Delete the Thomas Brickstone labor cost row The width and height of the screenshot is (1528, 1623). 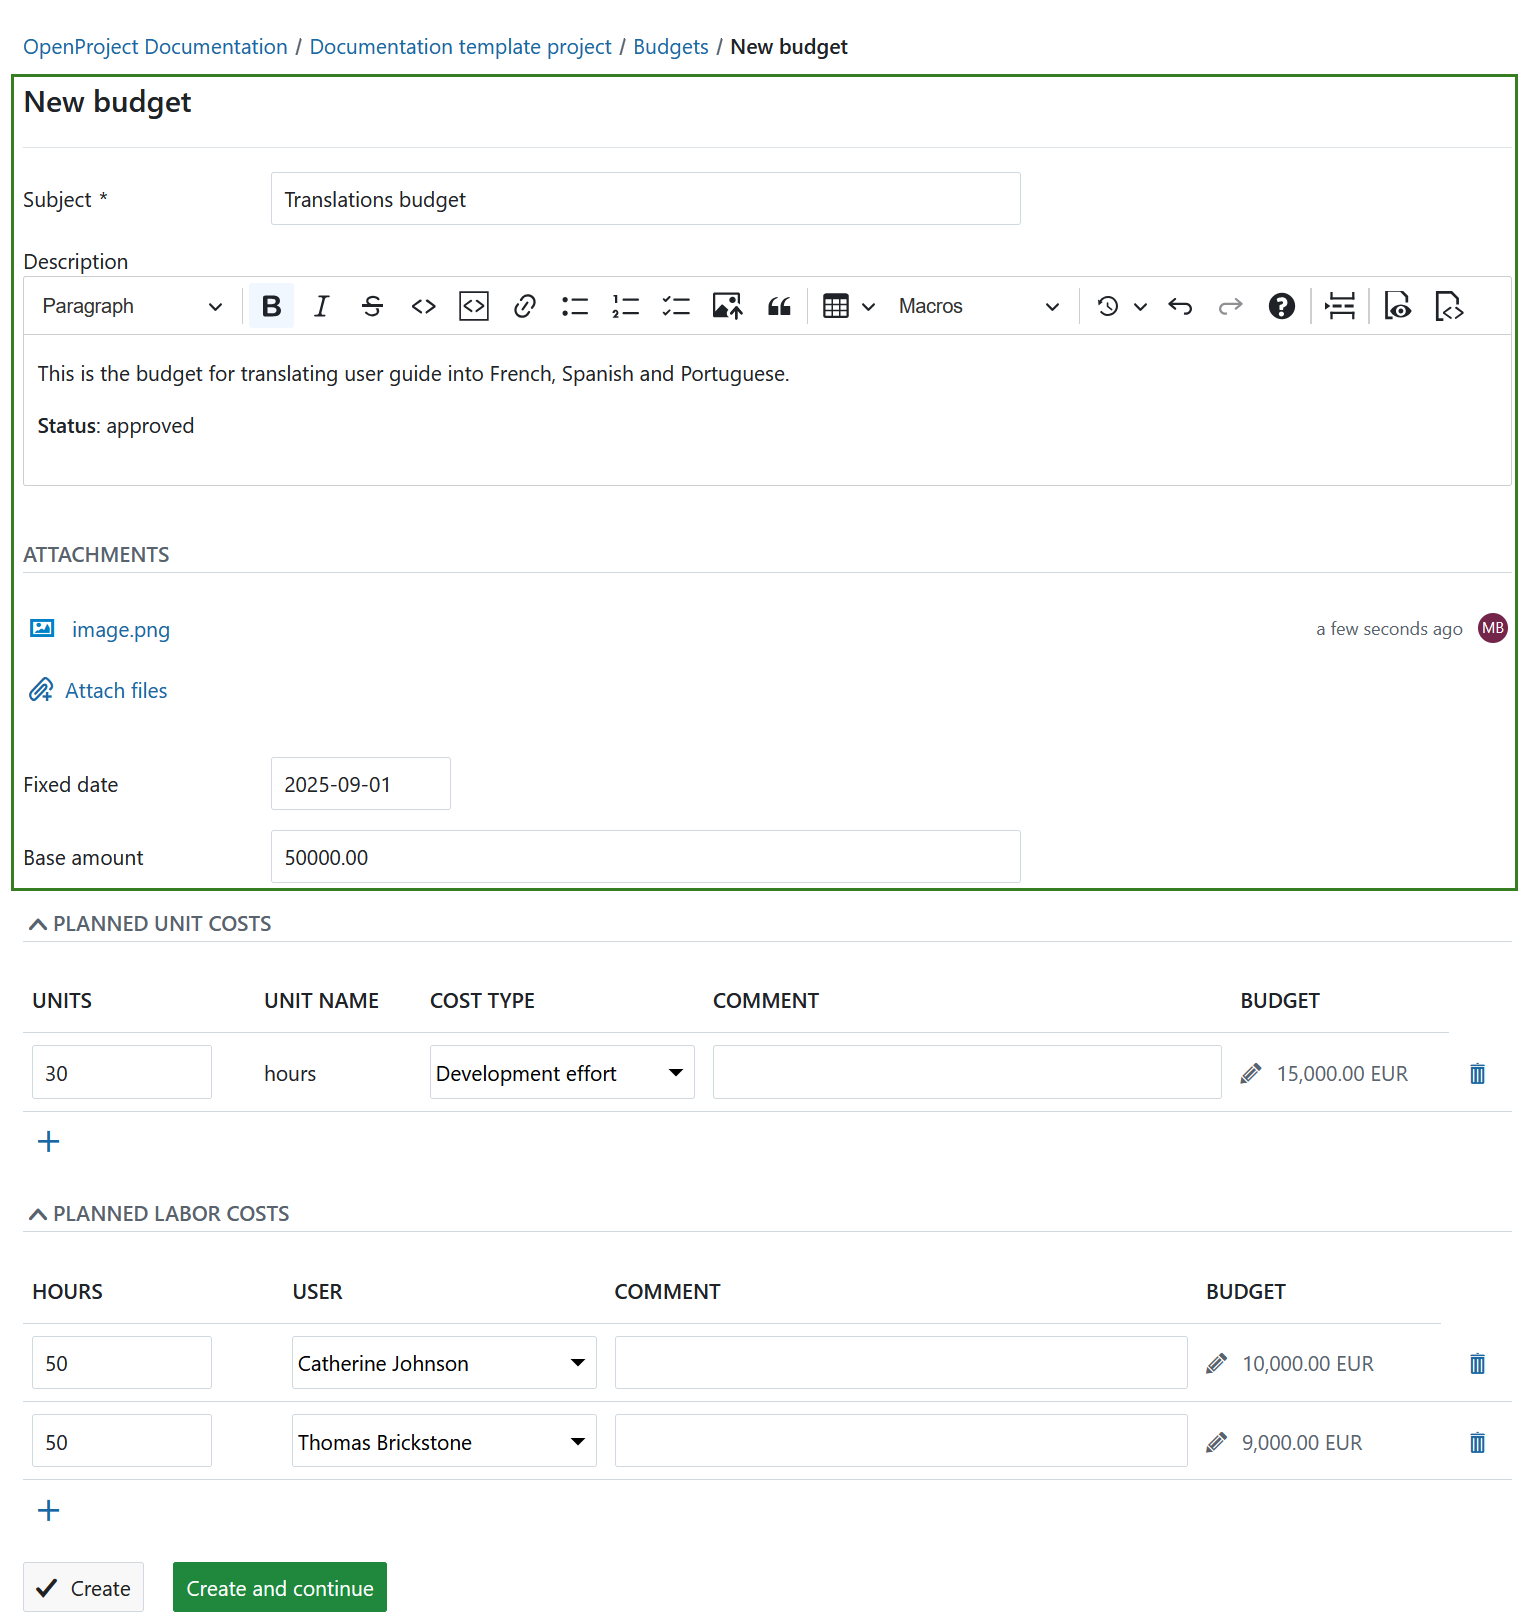(1477, 1442)
